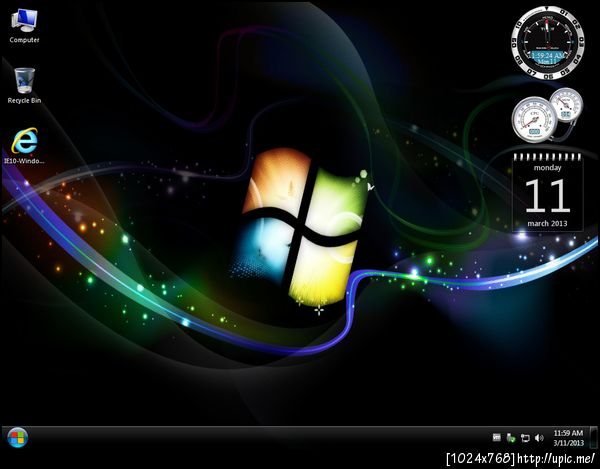
Task: Click the calendar gadget showing monday 11
Action: click(x=548, y=192)
